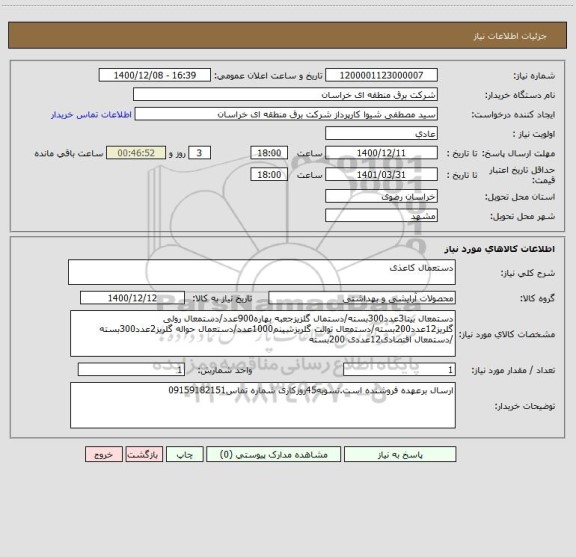Viewport: 576px width, 557px height.
Task: Click the اطلاعات کالاهای مورد نیاز section heading
Action: click(x=500, y=249)
